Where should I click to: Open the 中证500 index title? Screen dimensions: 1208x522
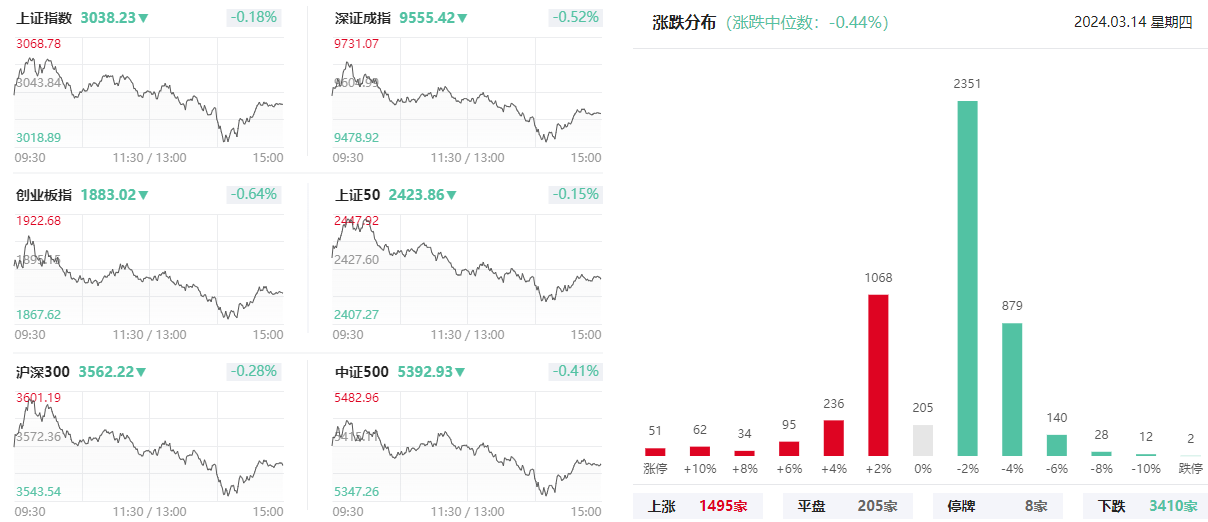tap(362, 373)
